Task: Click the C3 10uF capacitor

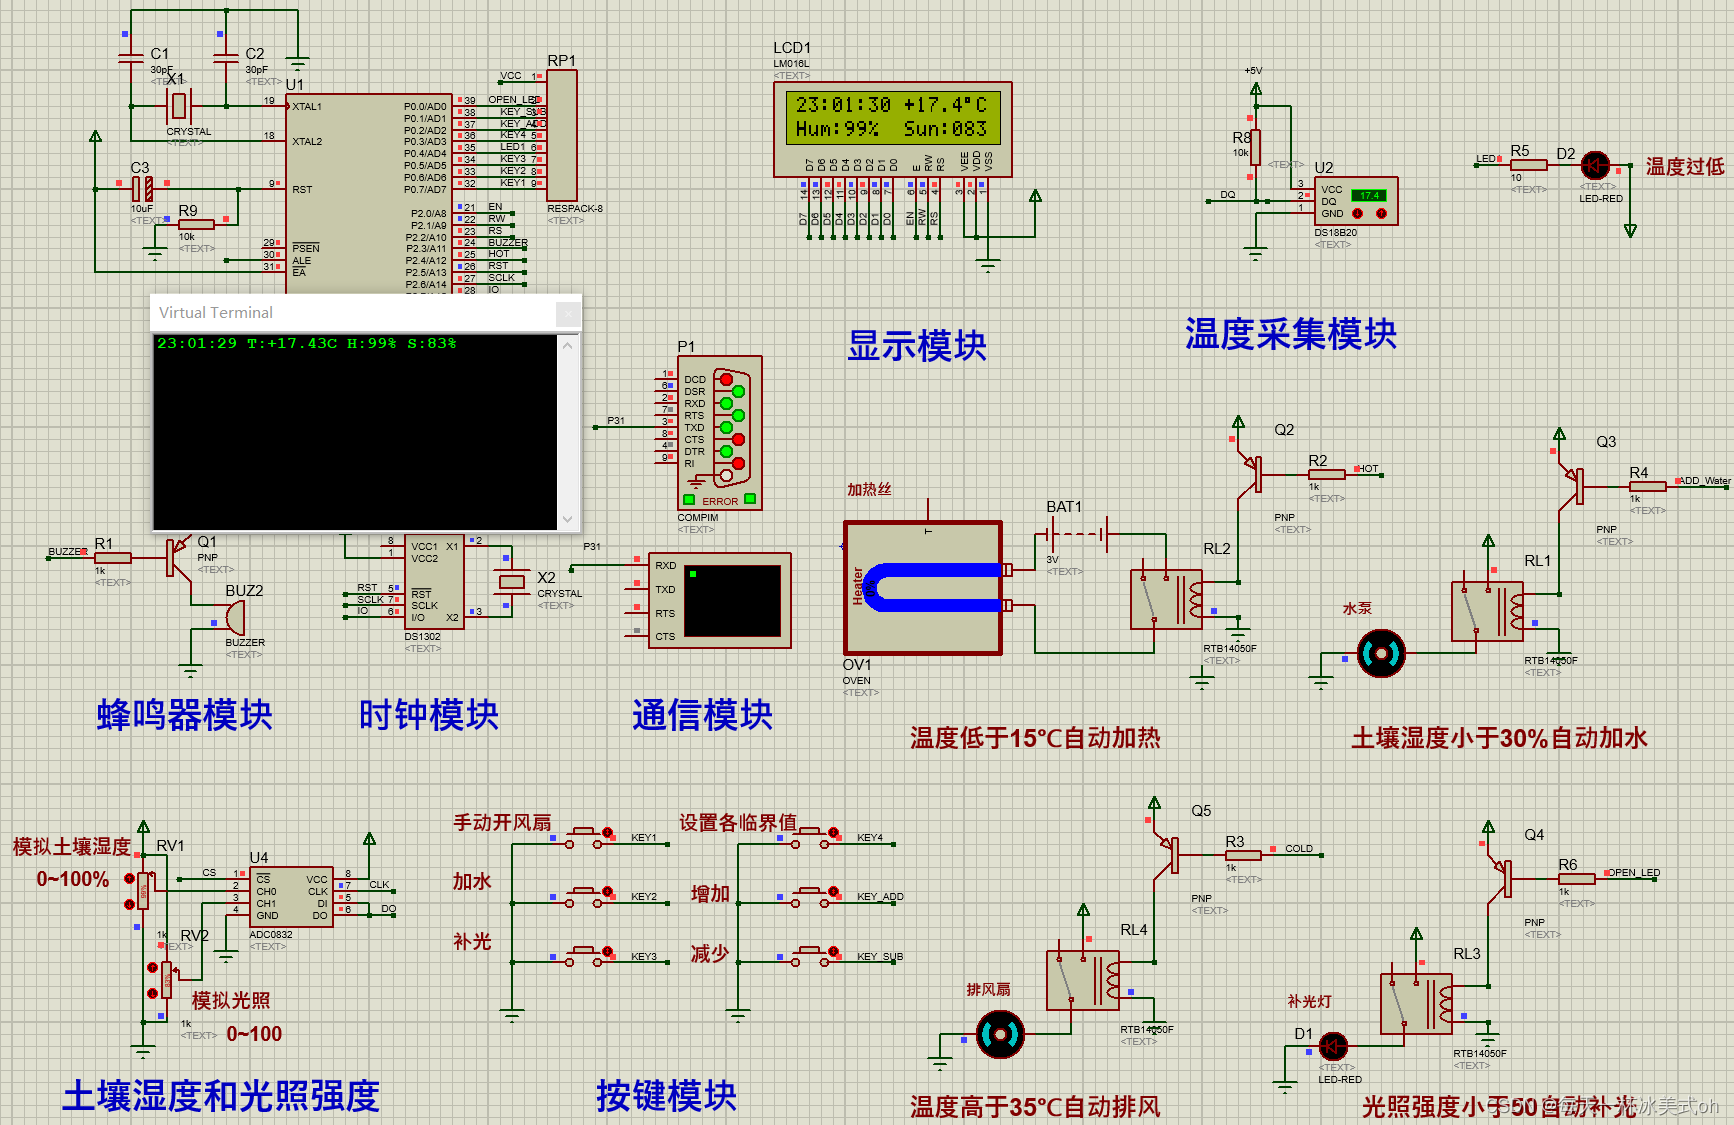Action: click(143, 188)
